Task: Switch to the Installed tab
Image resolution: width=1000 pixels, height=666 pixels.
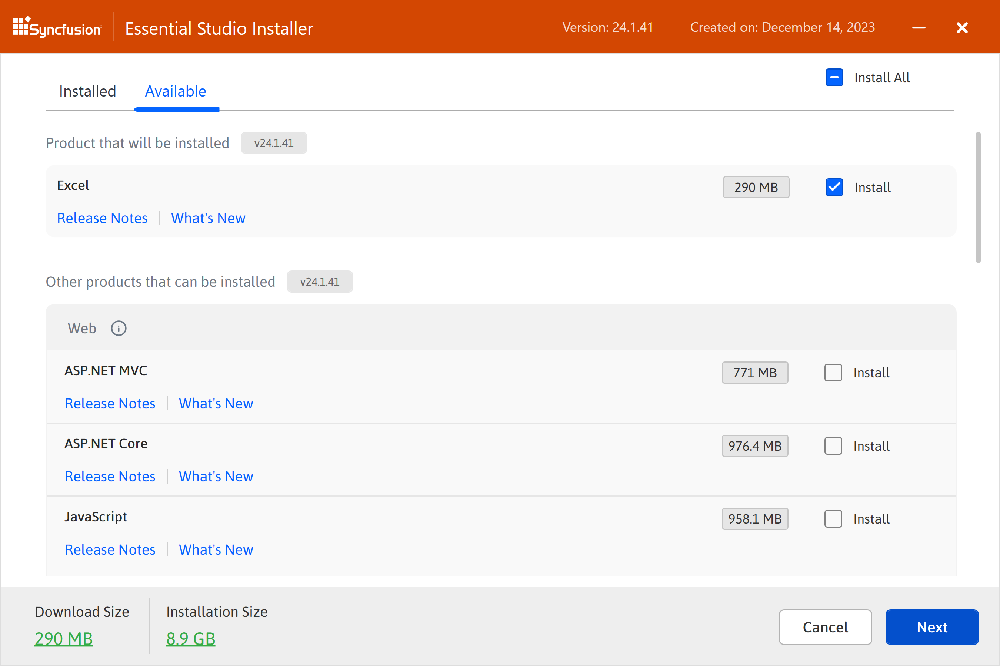Action: tap(87, 91)
